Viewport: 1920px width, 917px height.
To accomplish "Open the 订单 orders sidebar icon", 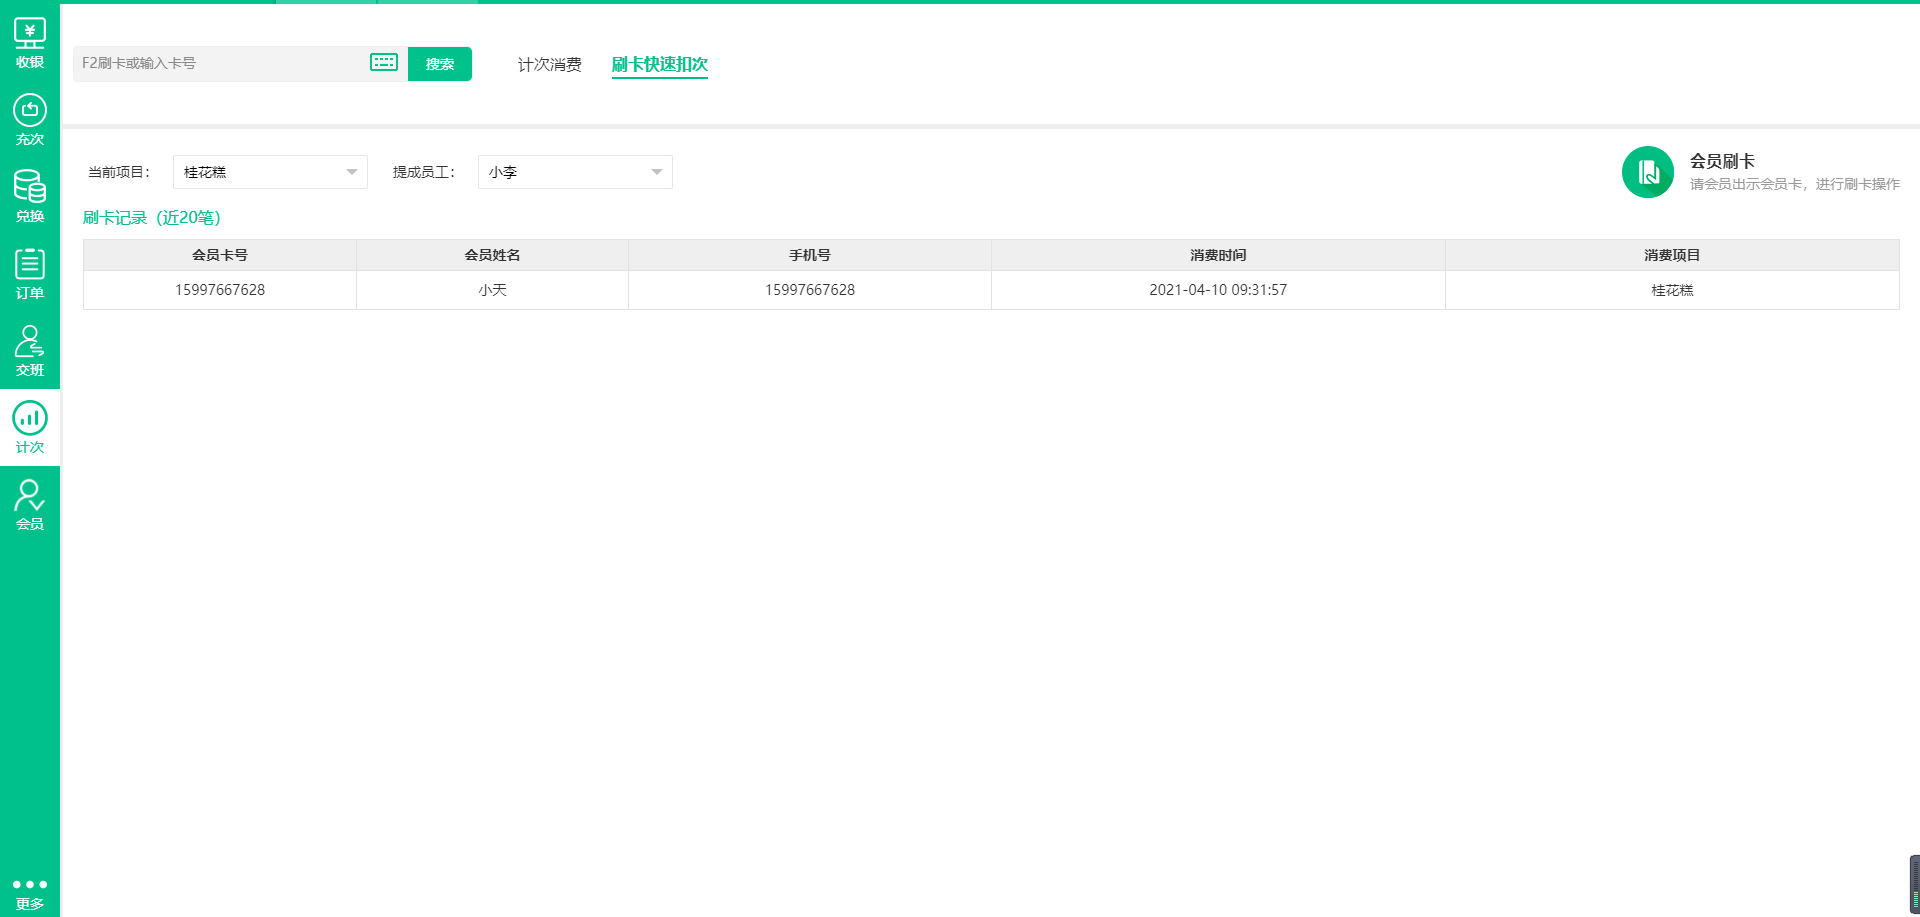I will [x=30, y=274].
